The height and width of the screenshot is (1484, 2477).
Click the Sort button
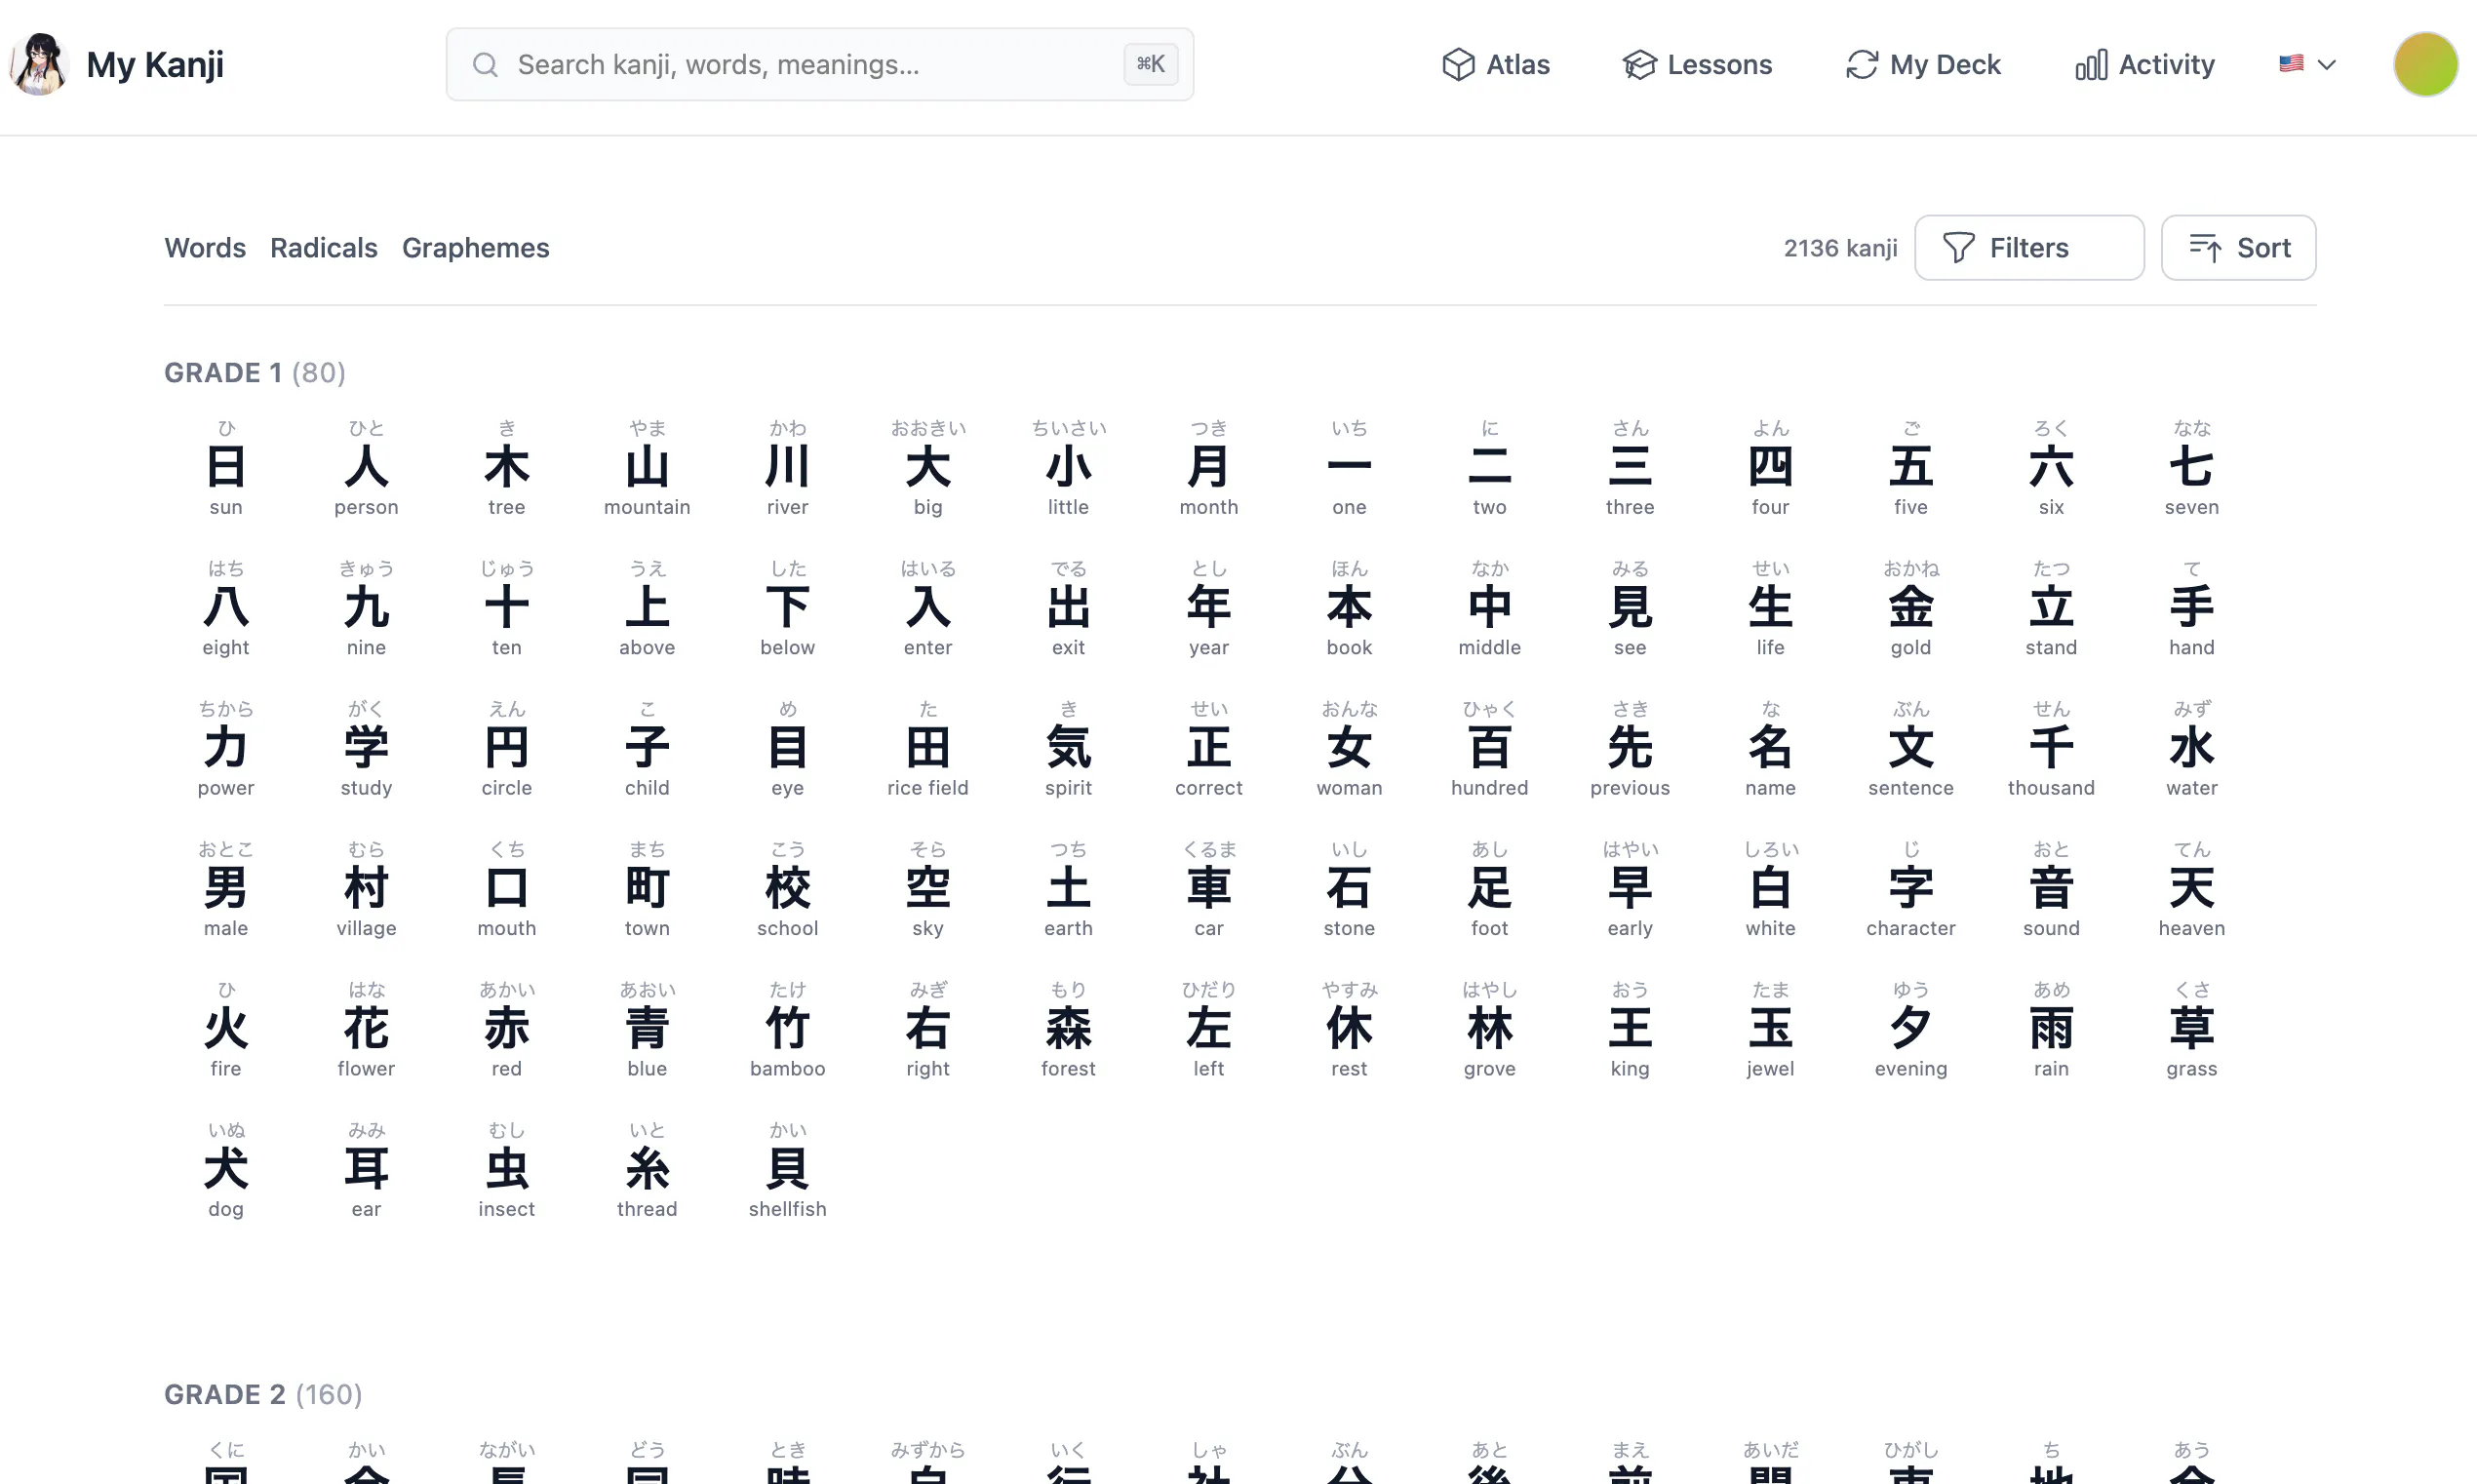pos(2238,248)
